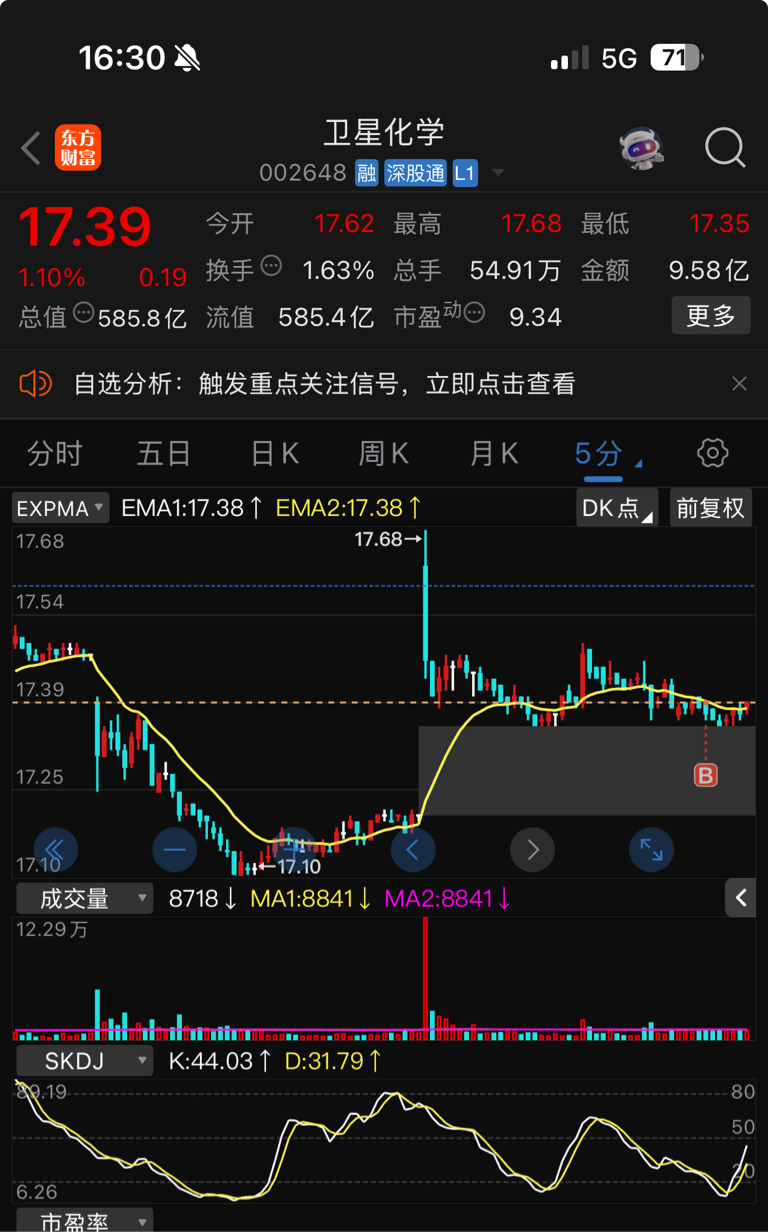
Task: Switch to the 分时 tab
Action: [x=54, y=454]
